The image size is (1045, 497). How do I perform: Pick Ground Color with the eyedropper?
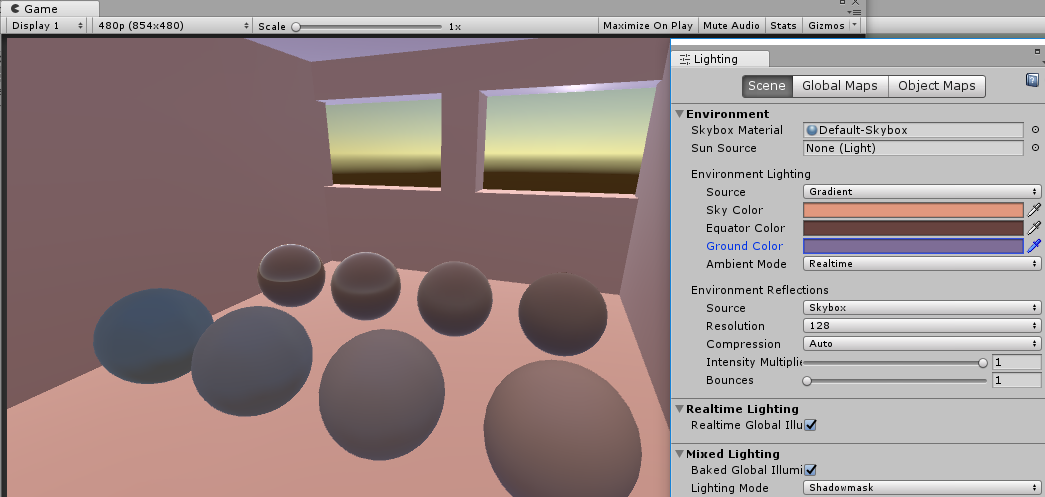pos(1034,246)
